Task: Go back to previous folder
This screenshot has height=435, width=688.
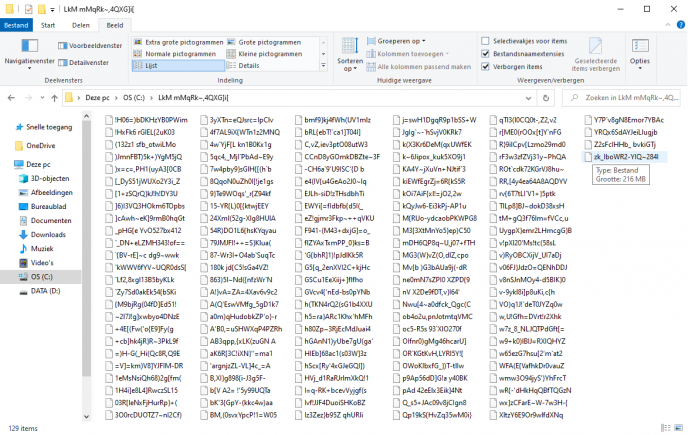Action: [11, 98]
